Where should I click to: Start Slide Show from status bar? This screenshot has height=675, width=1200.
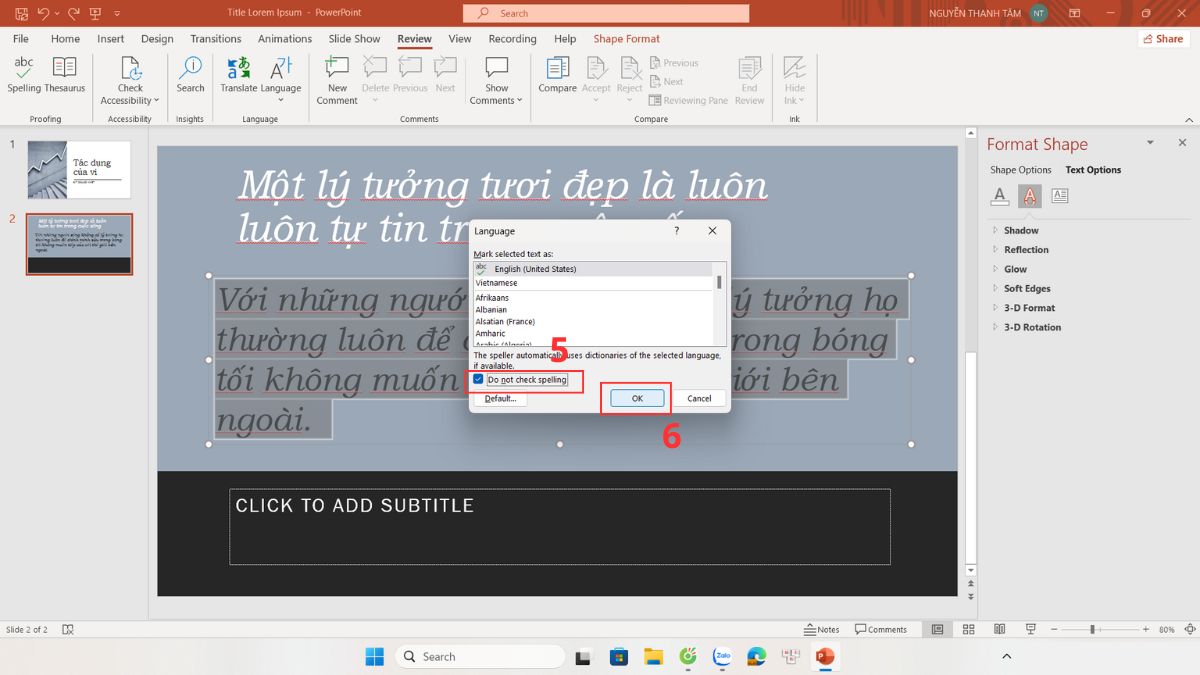1031,629
